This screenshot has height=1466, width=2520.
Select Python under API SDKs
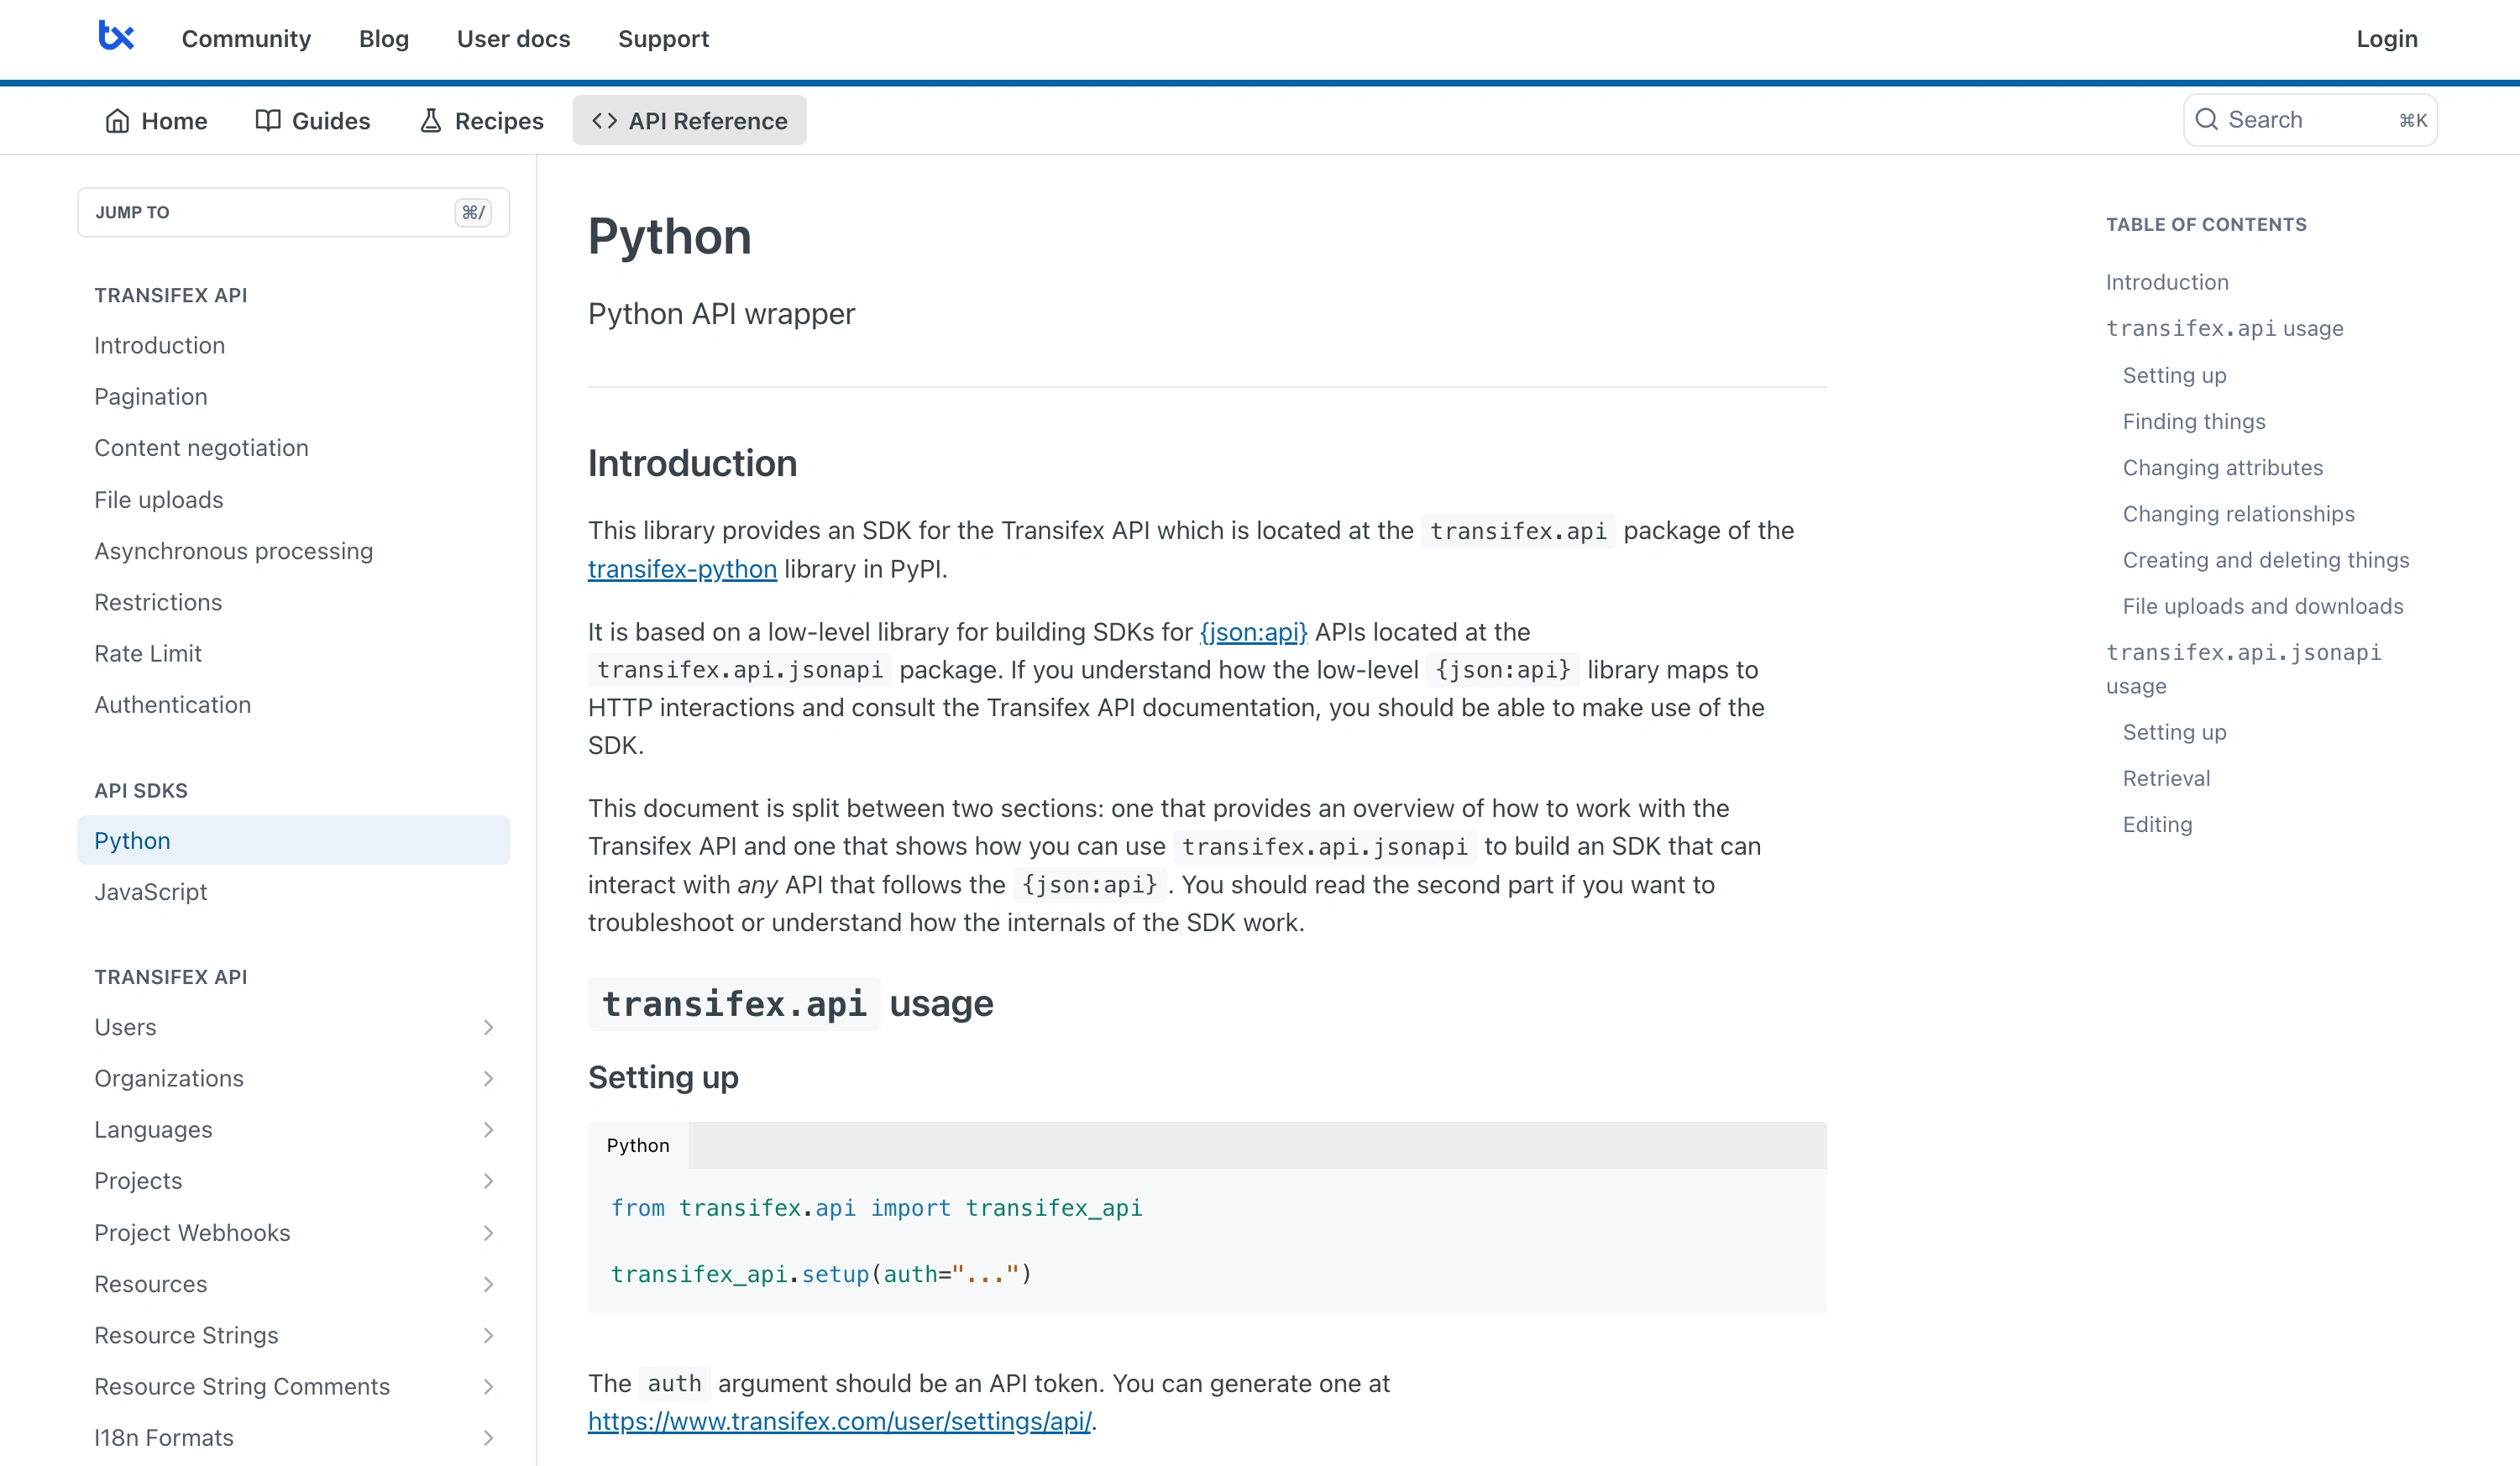coord(293,840)
